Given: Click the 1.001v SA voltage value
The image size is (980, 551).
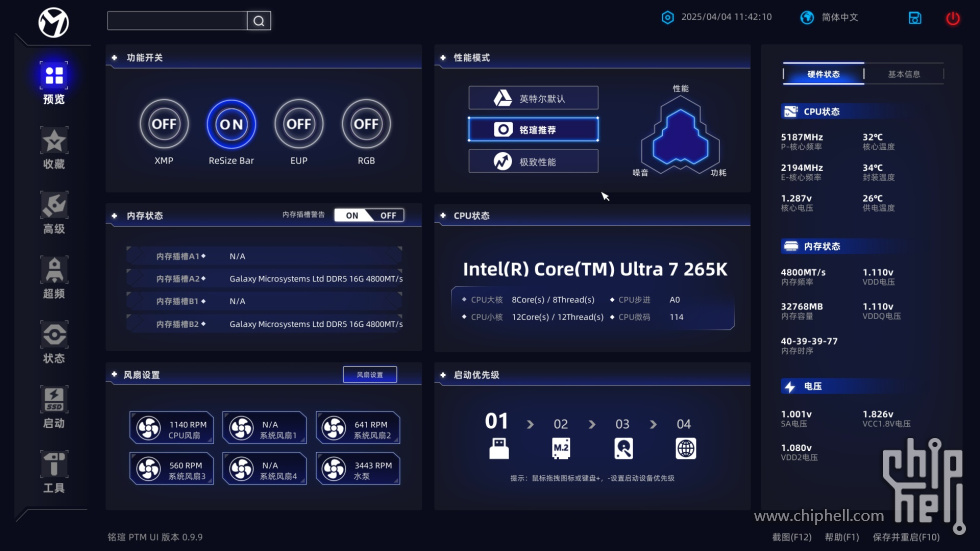Looking at the screenshot, I should pos(796,414).
